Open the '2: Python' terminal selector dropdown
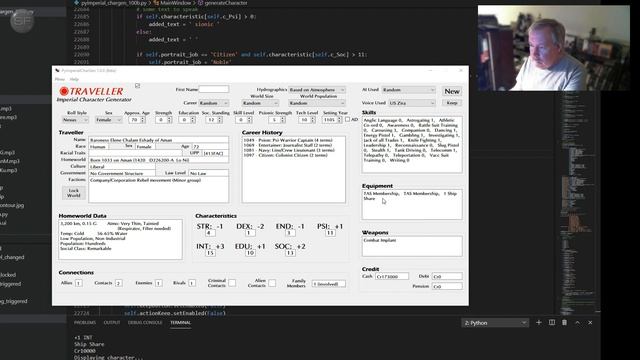 (495, 323)
